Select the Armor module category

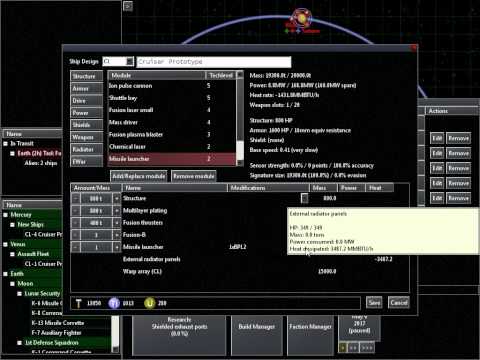(86, 89)
